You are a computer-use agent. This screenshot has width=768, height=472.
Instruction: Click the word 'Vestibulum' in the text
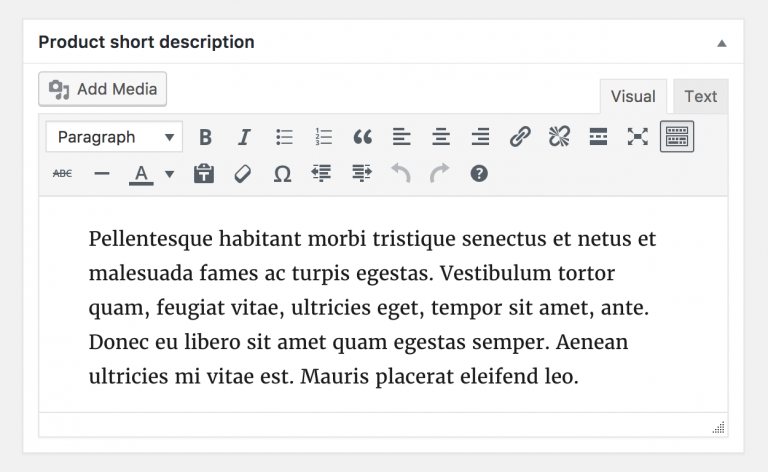pyautogui.click(x=495, y=273)
